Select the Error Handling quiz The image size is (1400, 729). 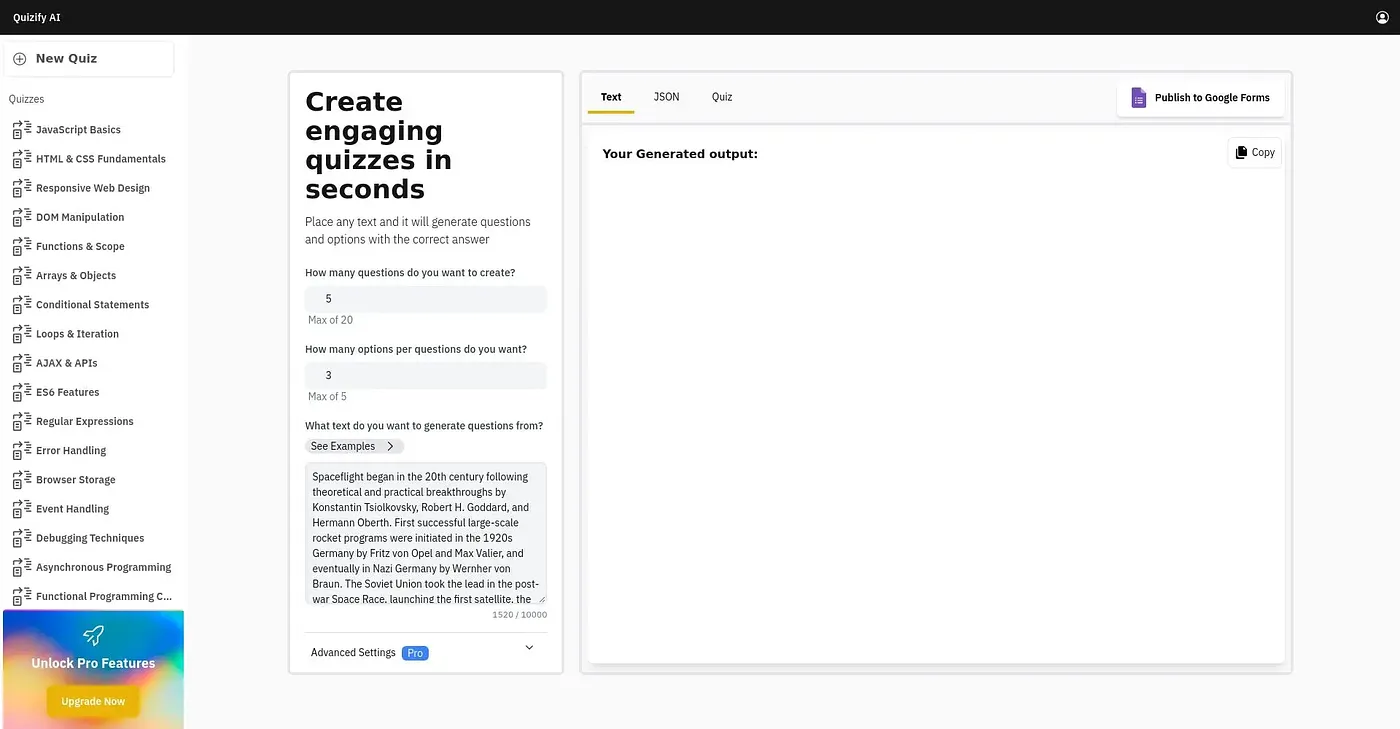coord(71,451)
